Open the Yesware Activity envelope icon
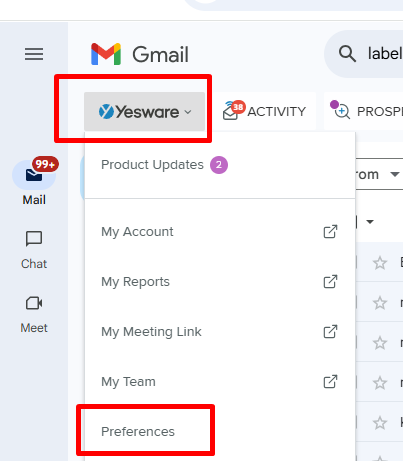The width and height of the screenshot is (403, 461). [234, 111]
